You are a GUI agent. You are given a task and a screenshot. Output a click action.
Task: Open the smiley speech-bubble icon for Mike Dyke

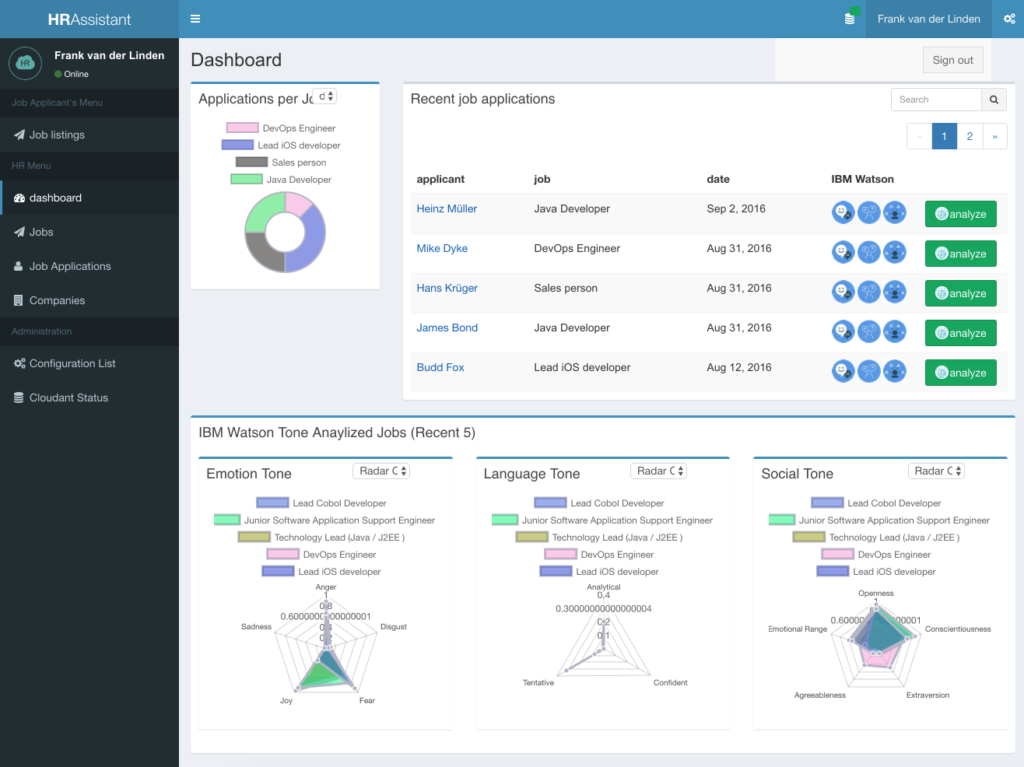[x=843, y=252]
